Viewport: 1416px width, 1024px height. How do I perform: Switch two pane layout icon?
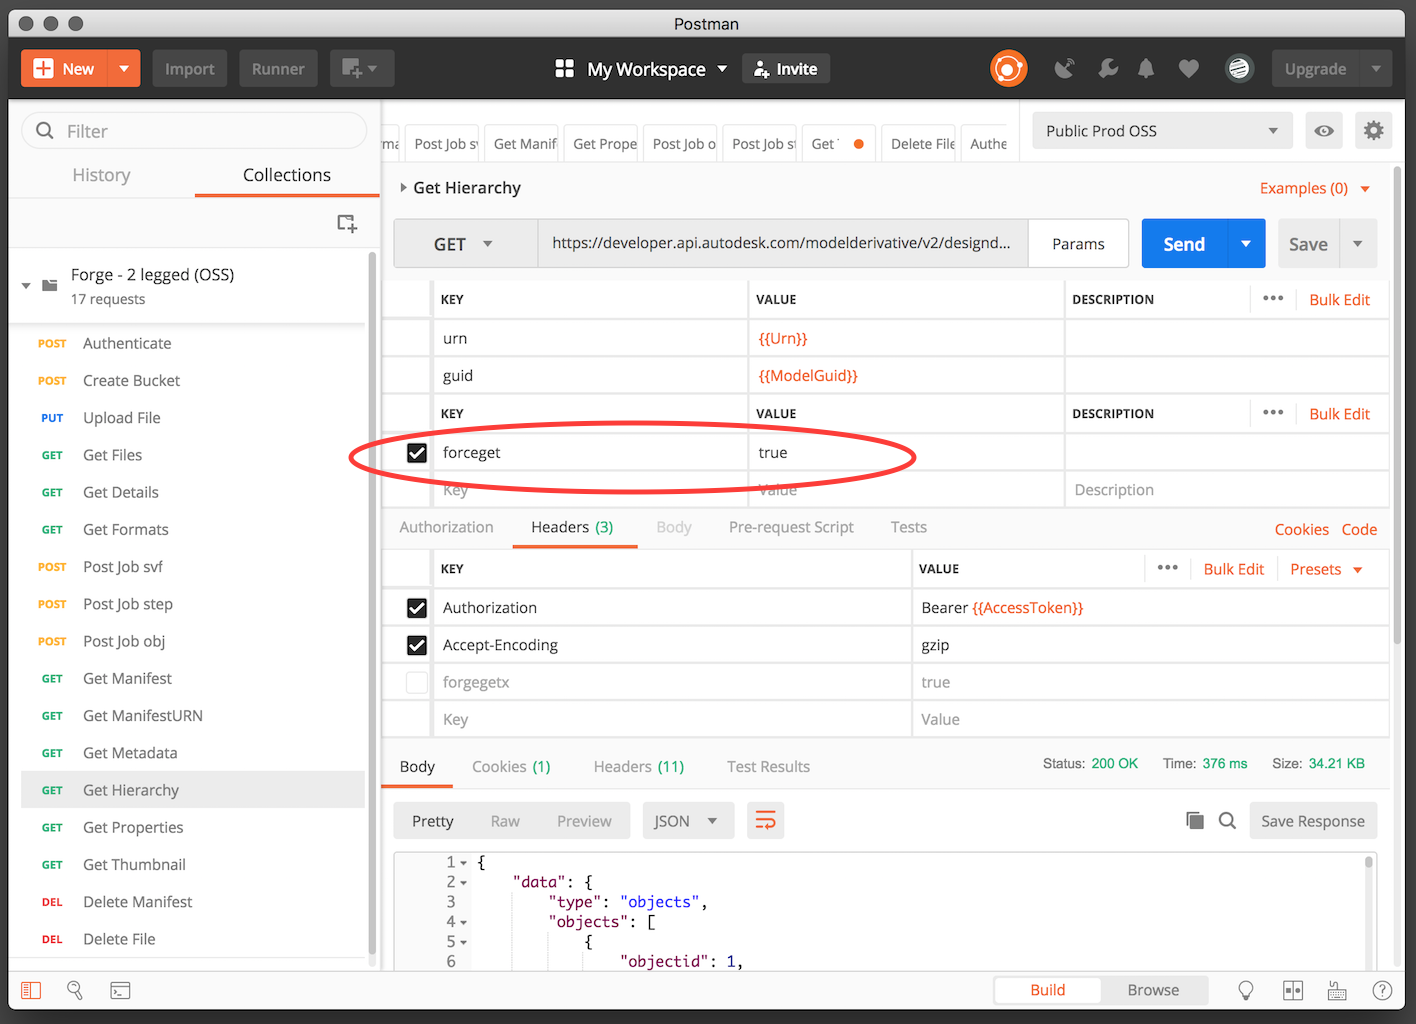pos(1293,990)
